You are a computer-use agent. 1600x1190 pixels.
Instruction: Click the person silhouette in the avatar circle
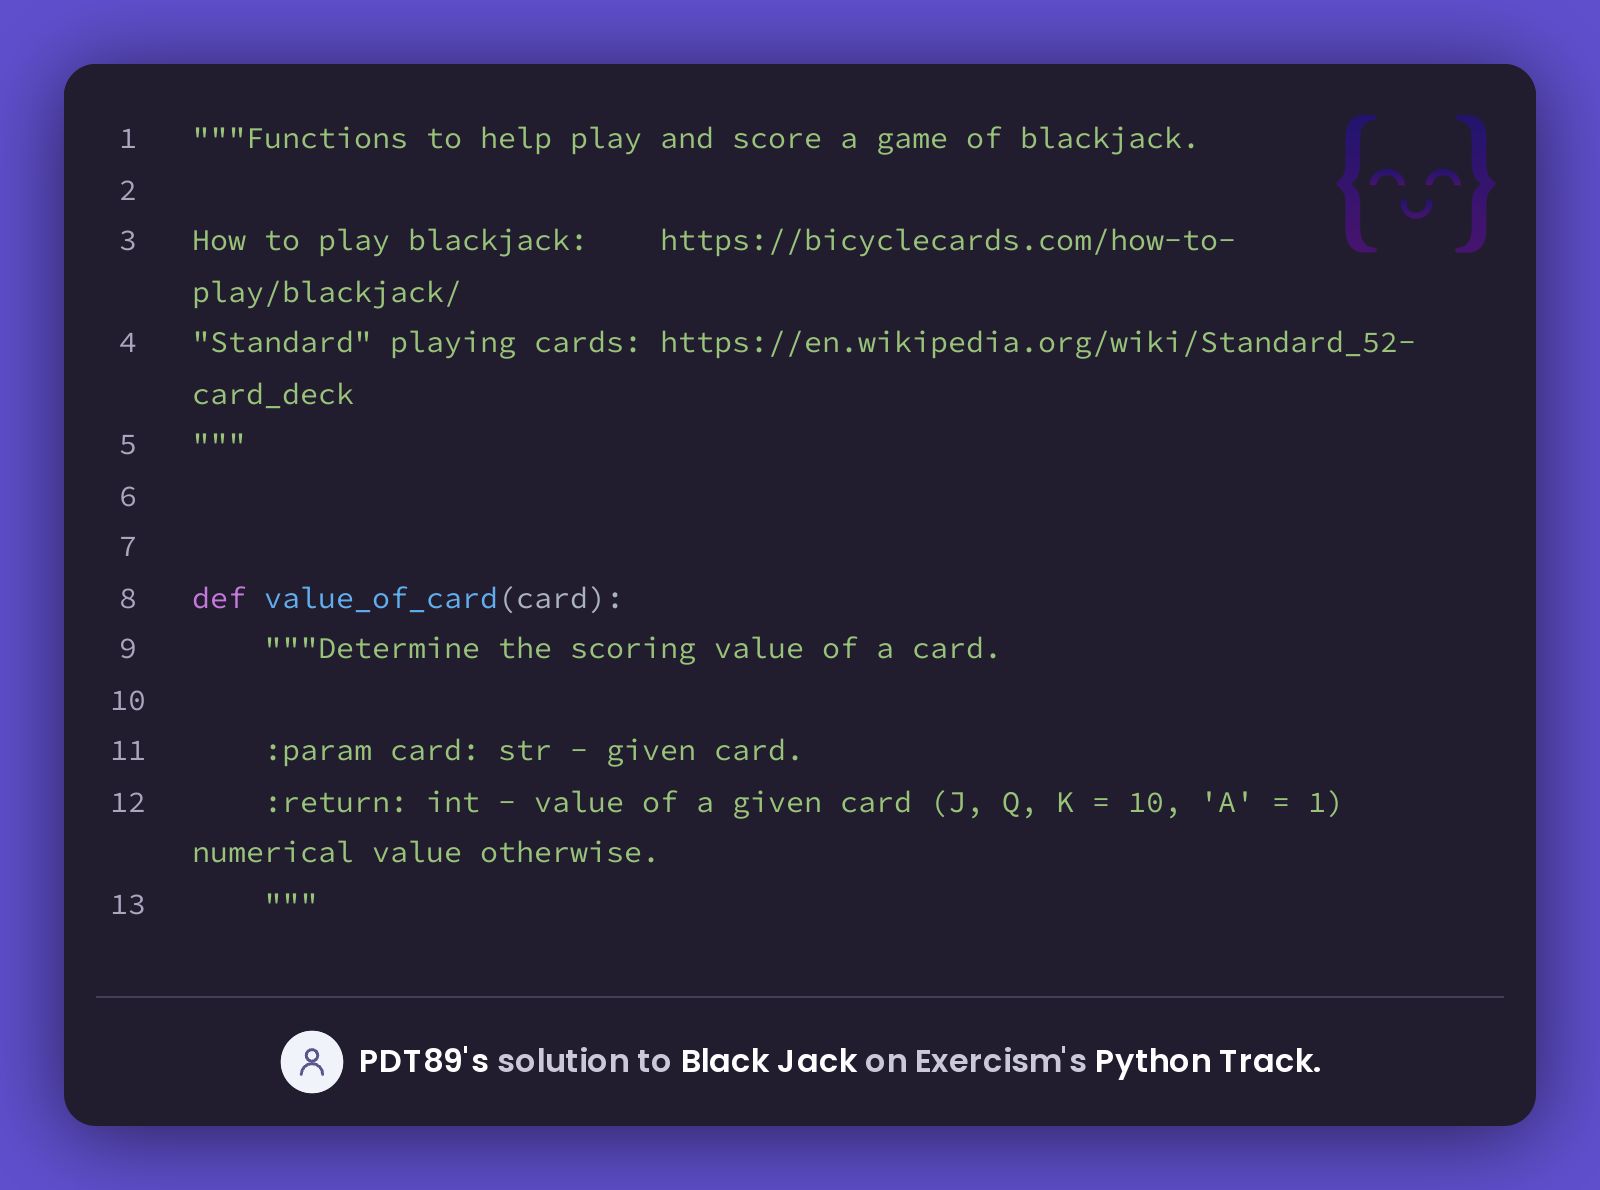click(x=311, y=1062)
